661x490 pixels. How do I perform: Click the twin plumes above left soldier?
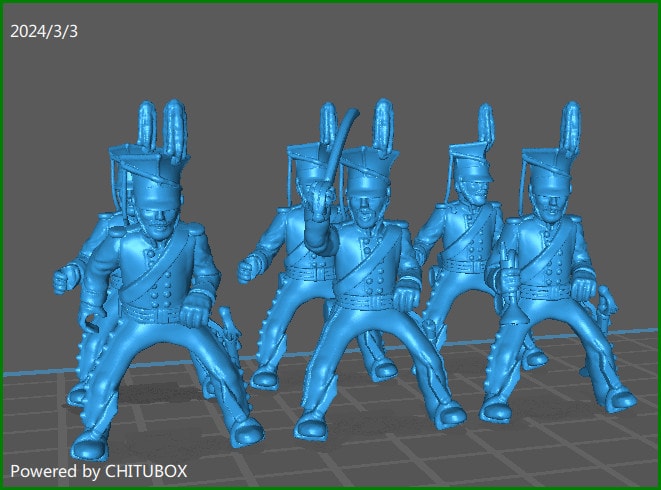pyautogui.click(x=162, y=124)
